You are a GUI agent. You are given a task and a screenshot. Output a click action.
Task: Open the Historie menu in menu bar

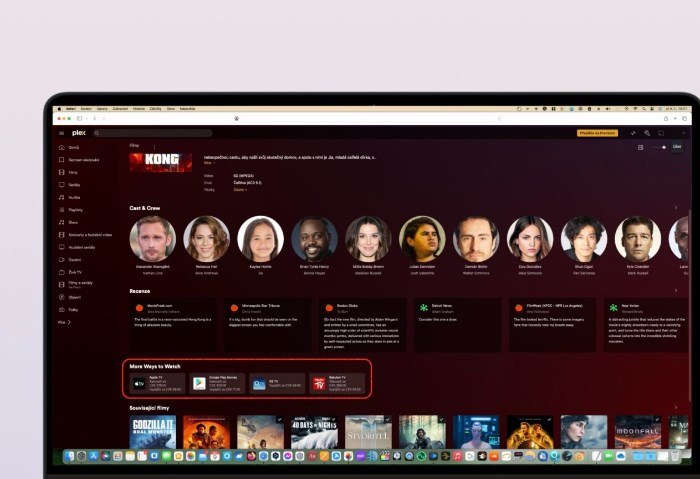click(139, 108)
